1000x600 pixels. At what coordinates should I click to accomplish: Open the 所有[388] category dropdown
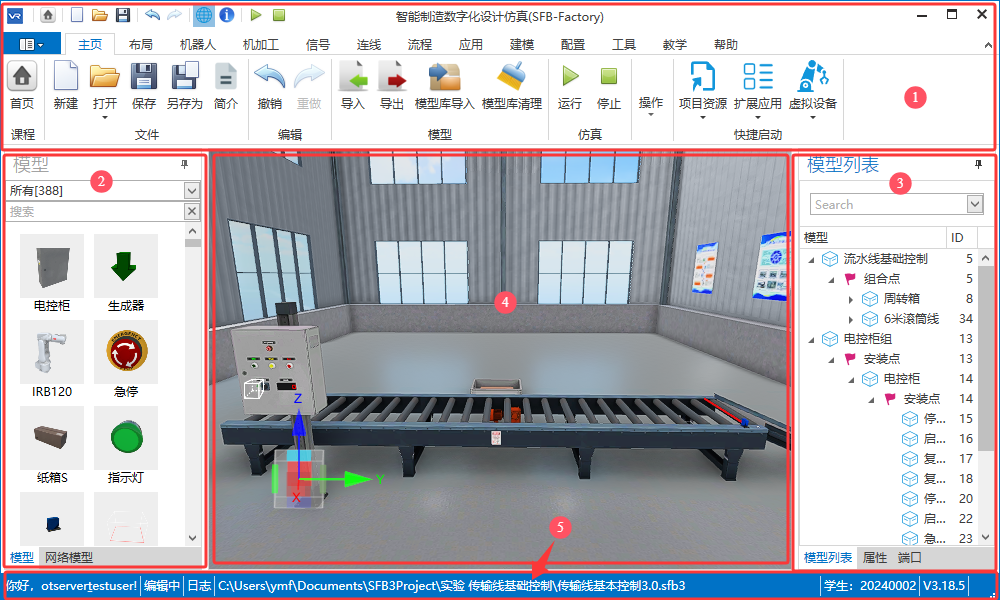[x=192, y=190]
